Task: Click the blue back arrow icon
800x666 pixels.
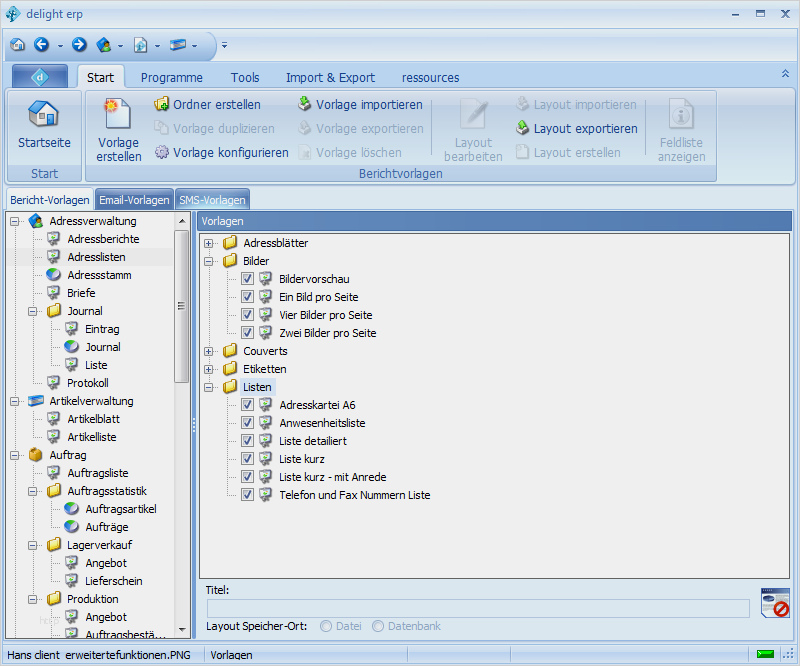Action: tap(41, 45)
